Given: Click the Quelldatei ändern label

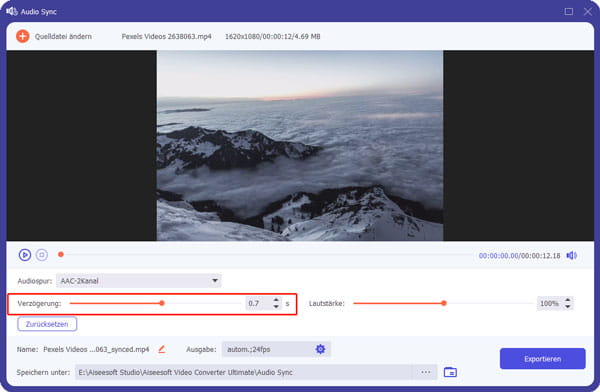Looking at the screenshot, I should (x=63, y=36).
